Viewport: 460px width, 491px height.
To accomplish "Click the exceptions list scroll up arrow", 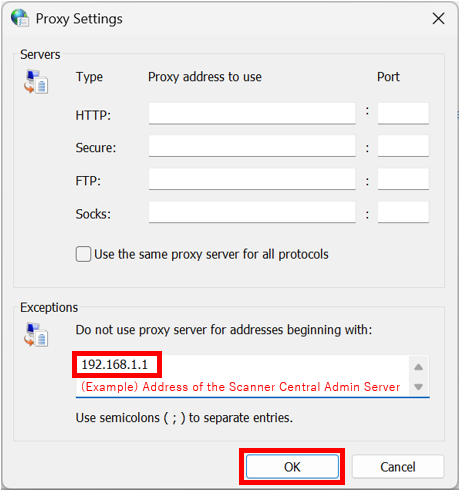I will tap(418, 367).
